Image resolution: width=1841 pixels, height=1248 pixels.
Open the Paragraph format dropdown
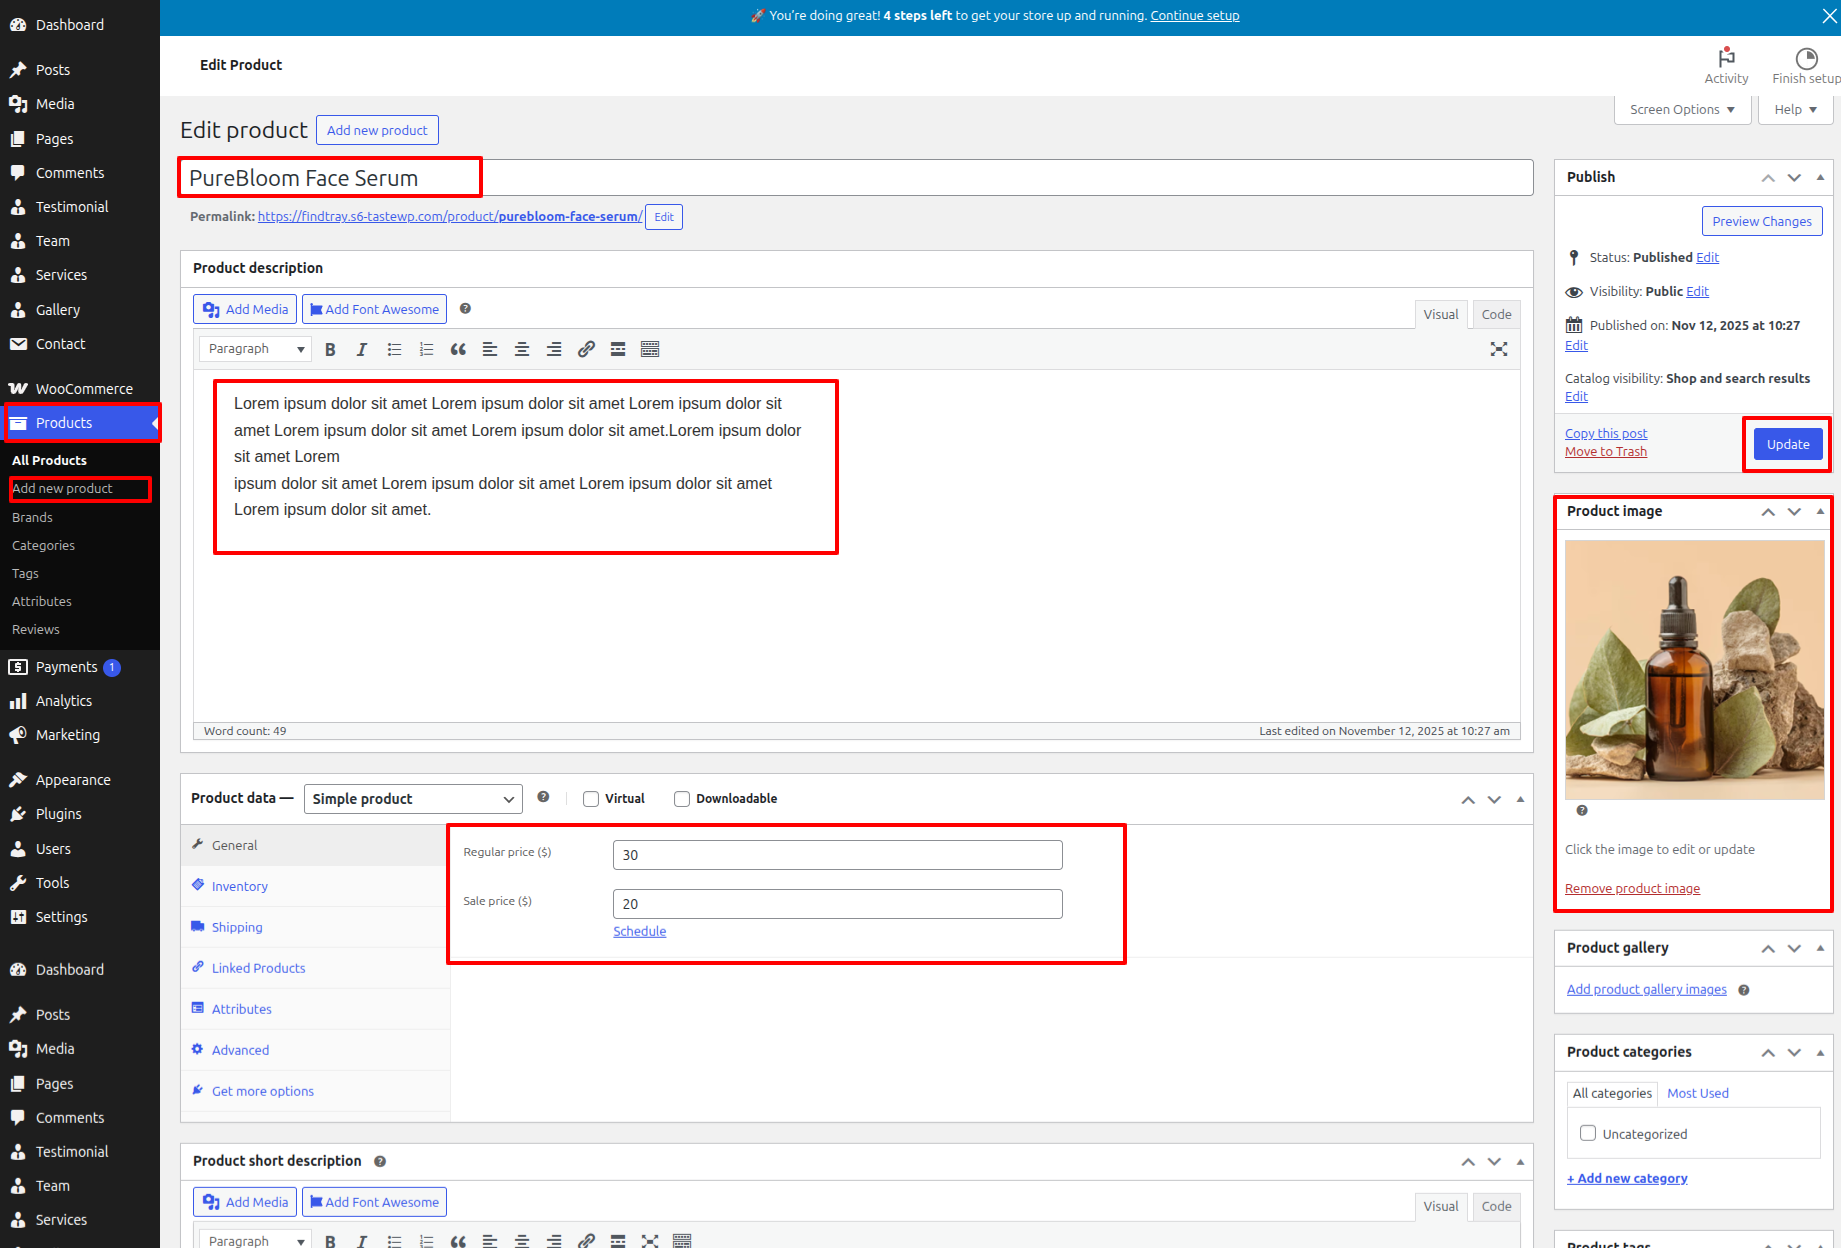[x=255, y=349]
